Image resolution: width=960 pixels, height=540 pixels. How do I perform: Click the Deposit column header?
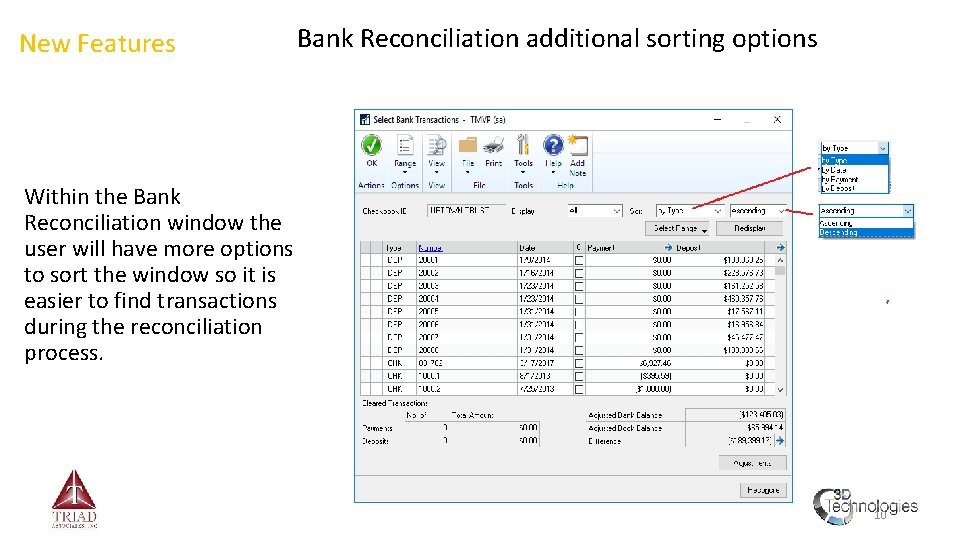click(688, 248)
